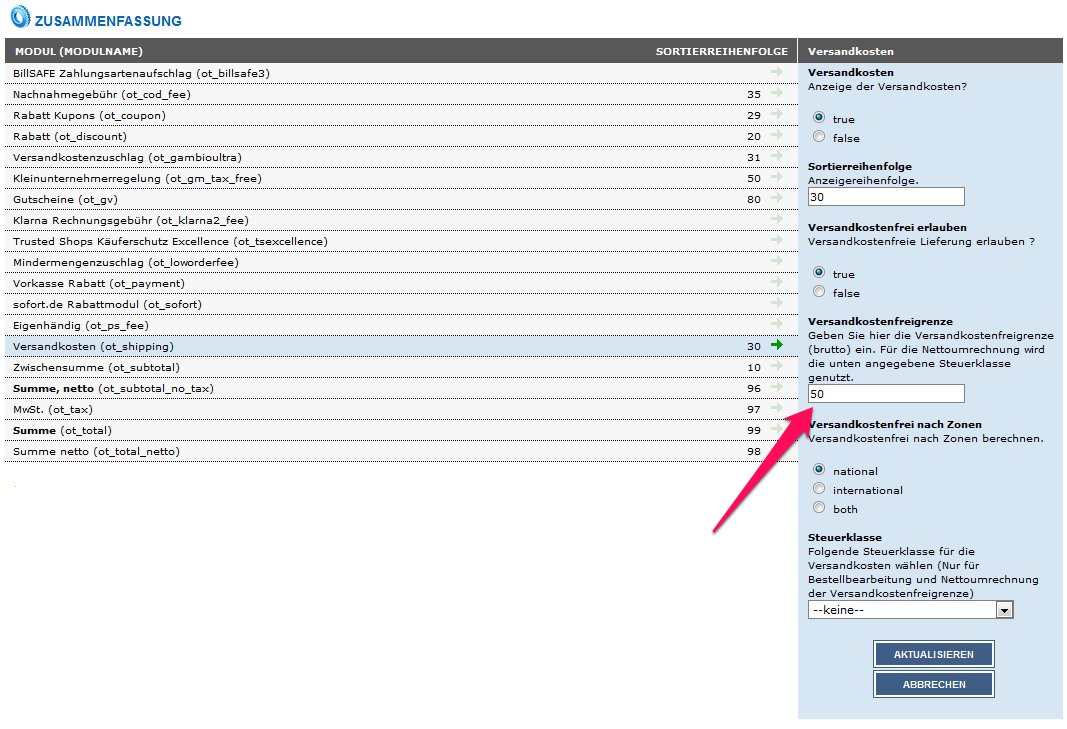Click the arrow icon for Zwischensumme row
This screenshot has width=1067, height=729.
pos(777,367)
